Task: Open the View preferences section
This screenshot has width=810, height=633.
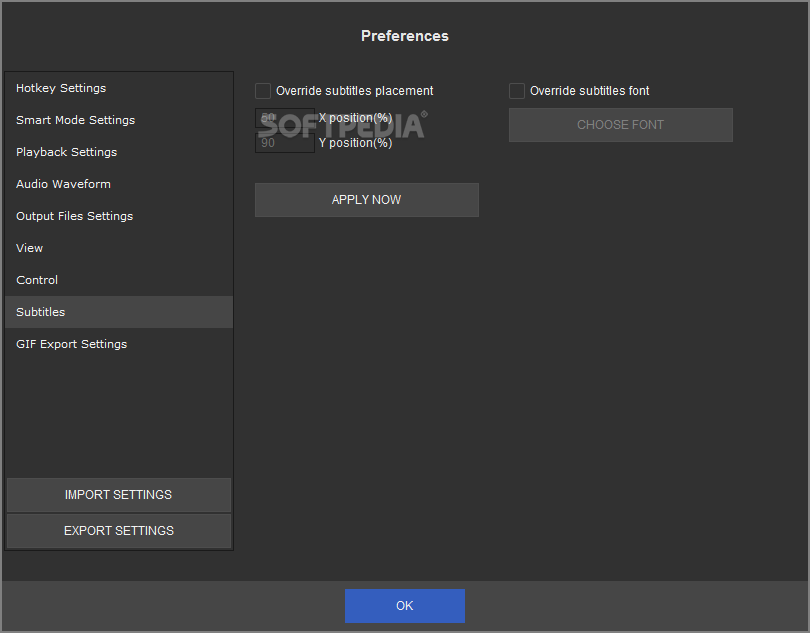Action: tap(119, 248)
